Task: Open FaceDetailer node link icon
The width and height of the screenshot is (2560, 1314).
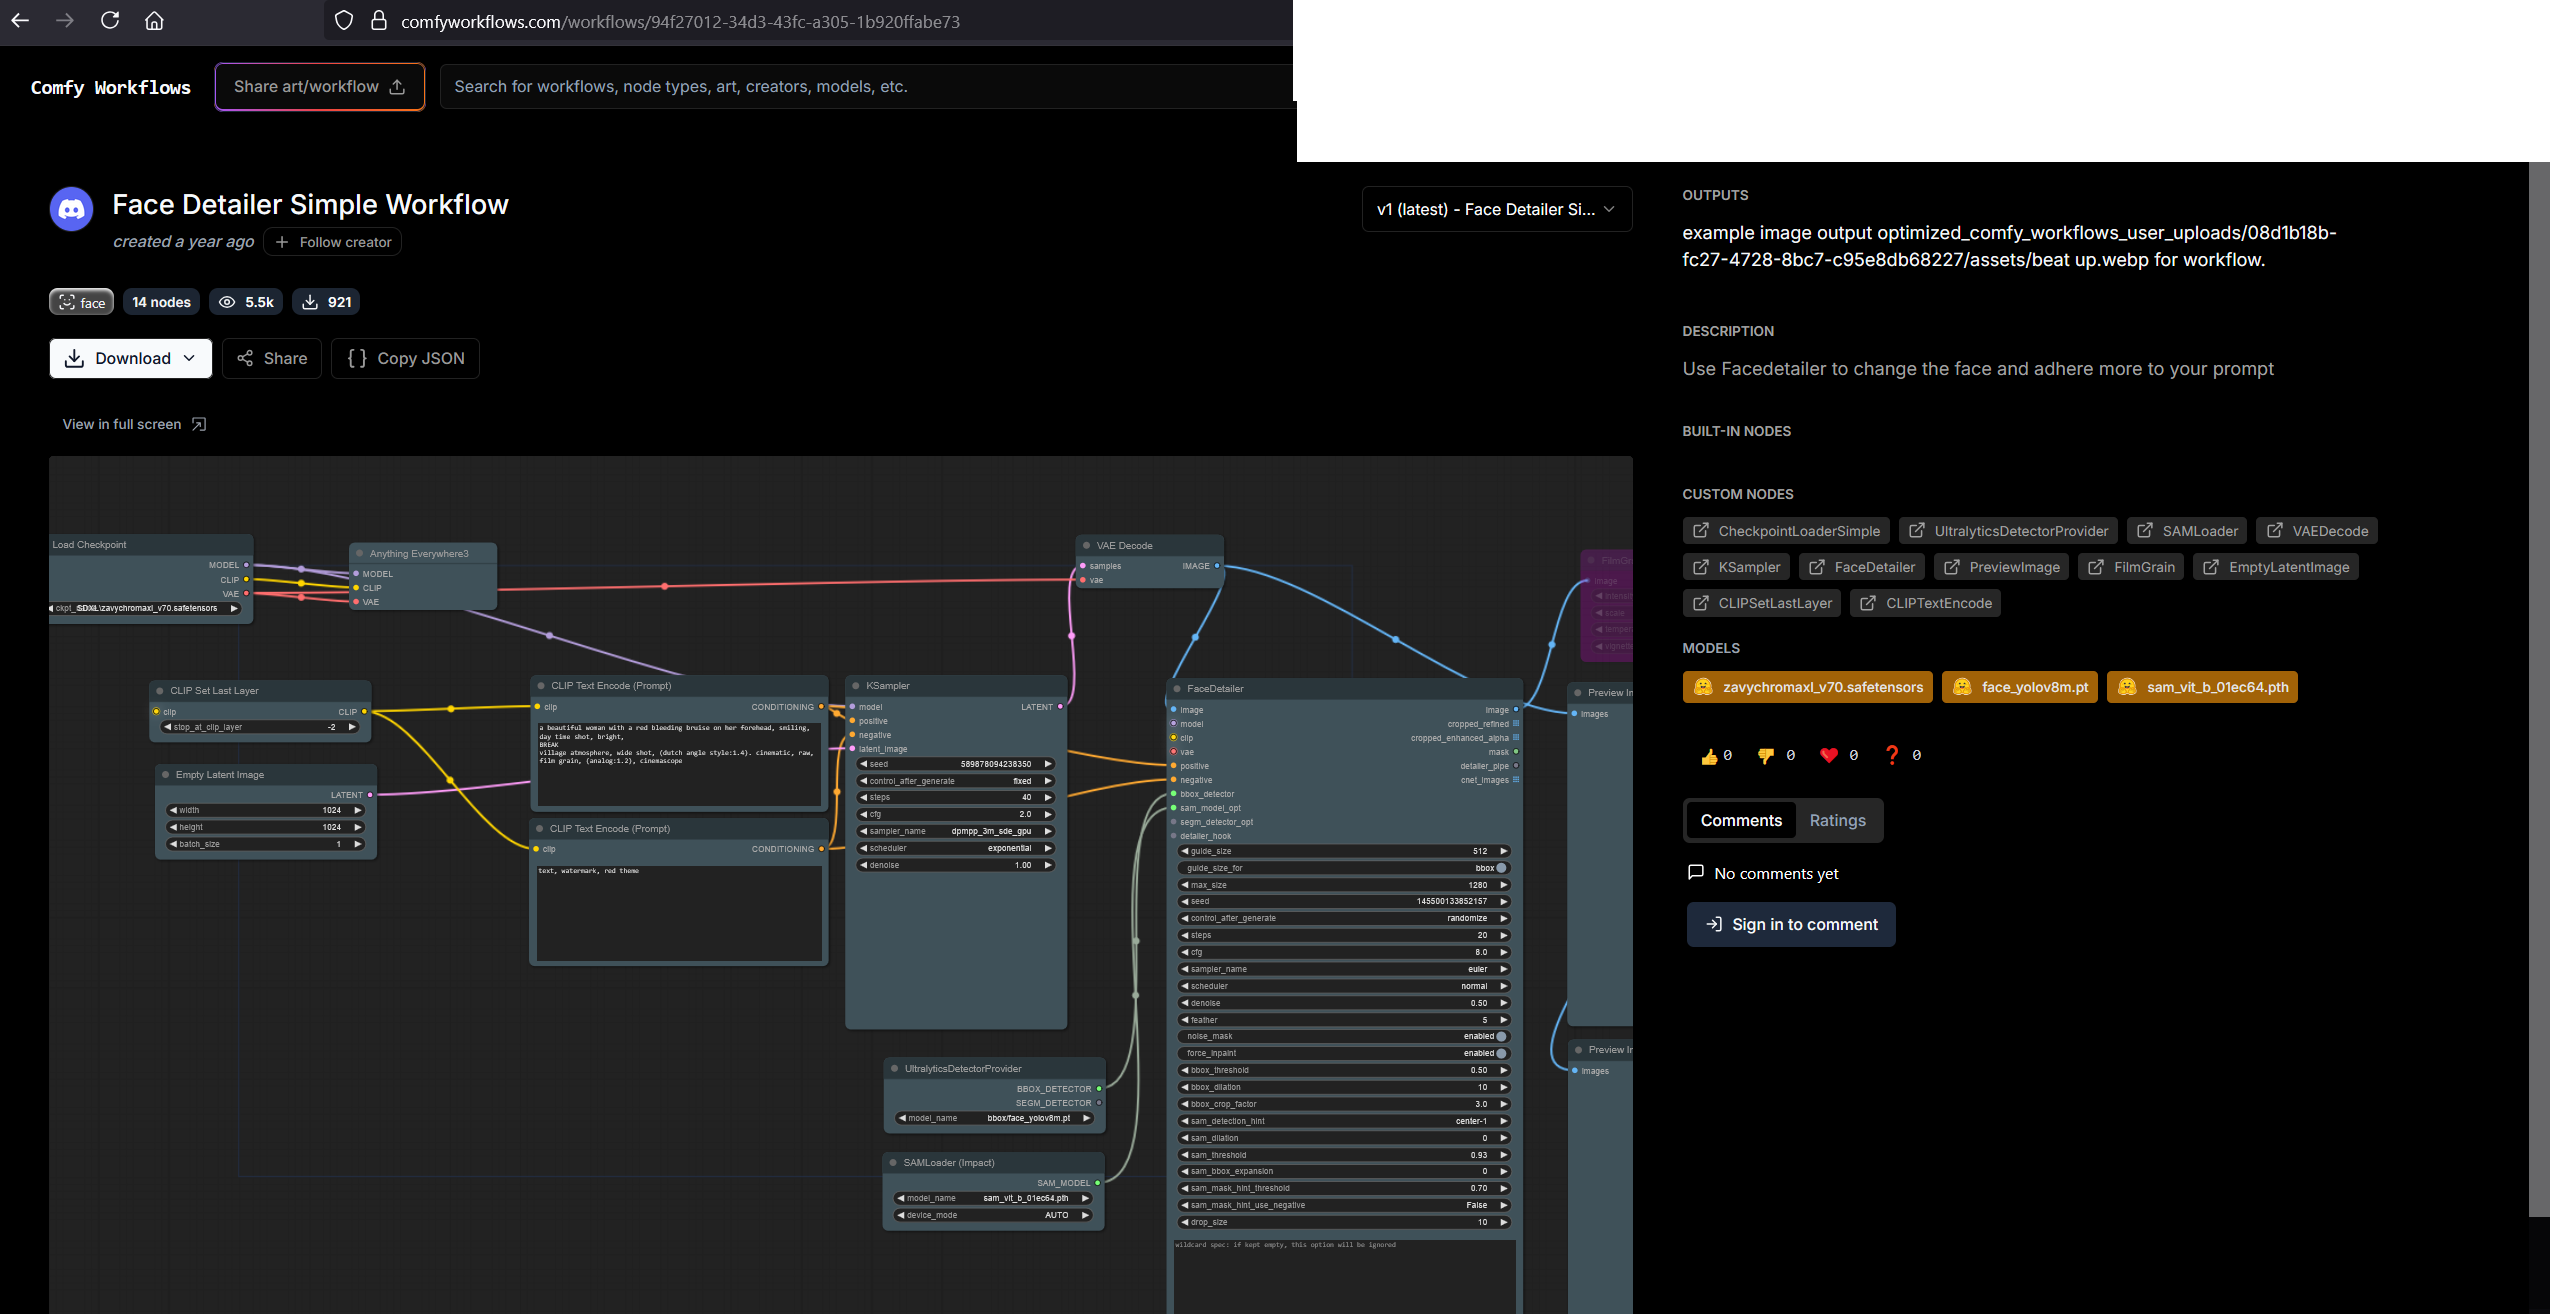Action: click(x=1816, y=567)
